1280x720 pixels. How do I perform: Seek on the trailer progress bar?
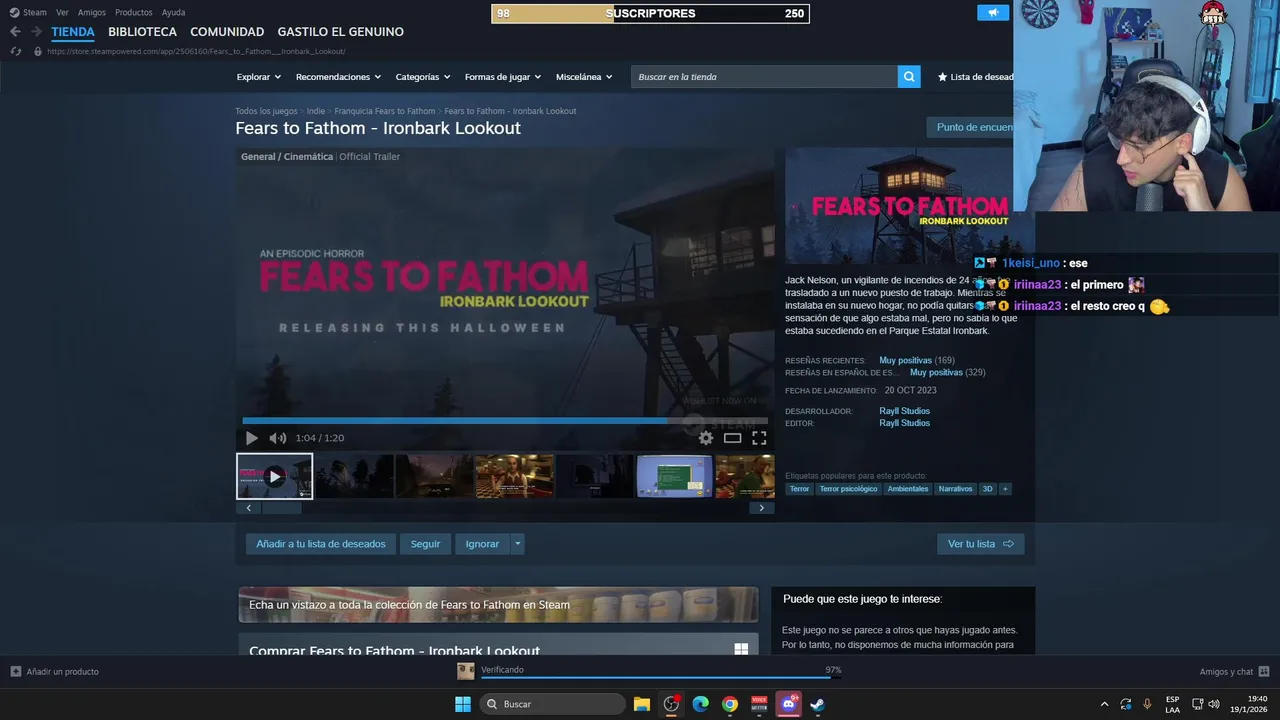[x=505, y=421]
